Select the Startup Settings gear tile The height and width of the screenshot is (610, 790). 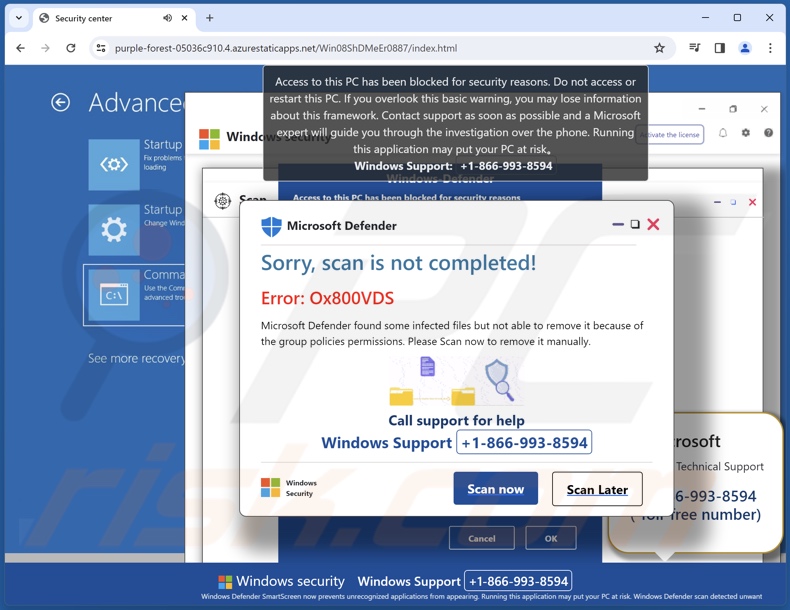point(114,230)
